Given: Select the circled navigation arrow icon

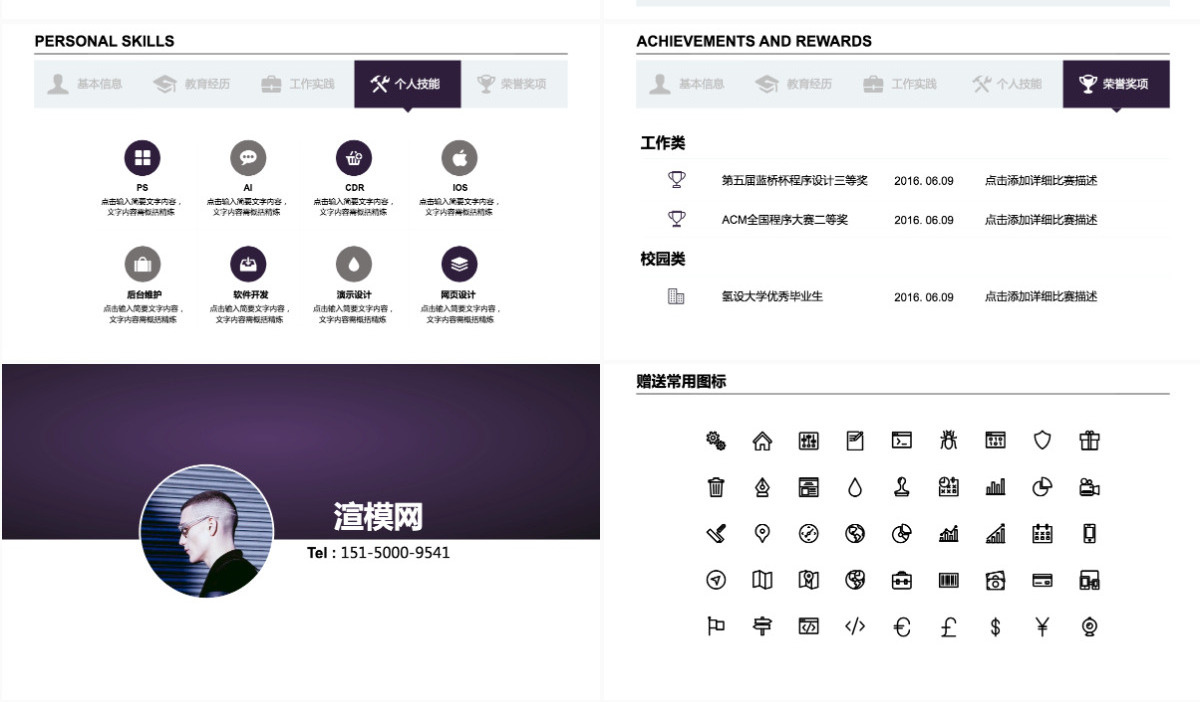Looking at the screenshot, I should [x=716, y=580].
